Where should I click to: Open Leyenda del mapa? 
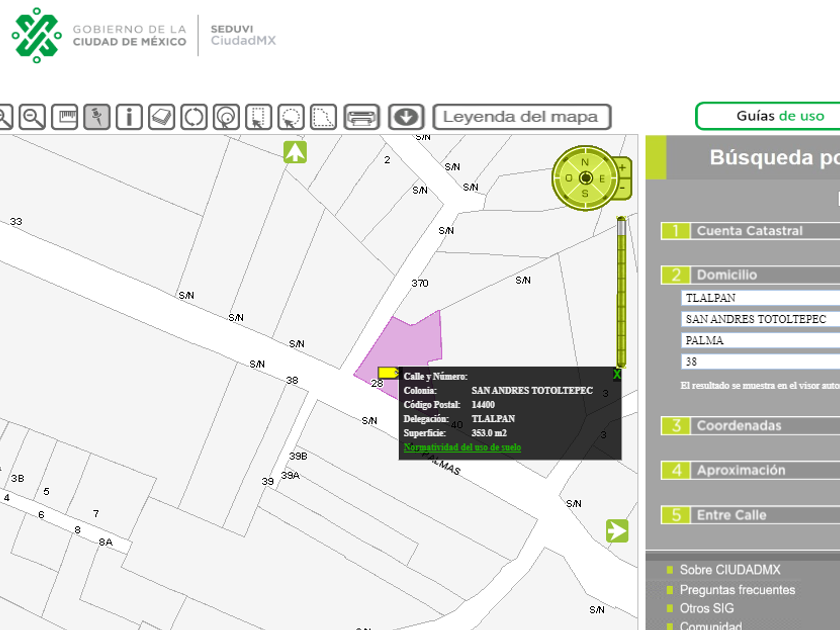pos(521,117)
